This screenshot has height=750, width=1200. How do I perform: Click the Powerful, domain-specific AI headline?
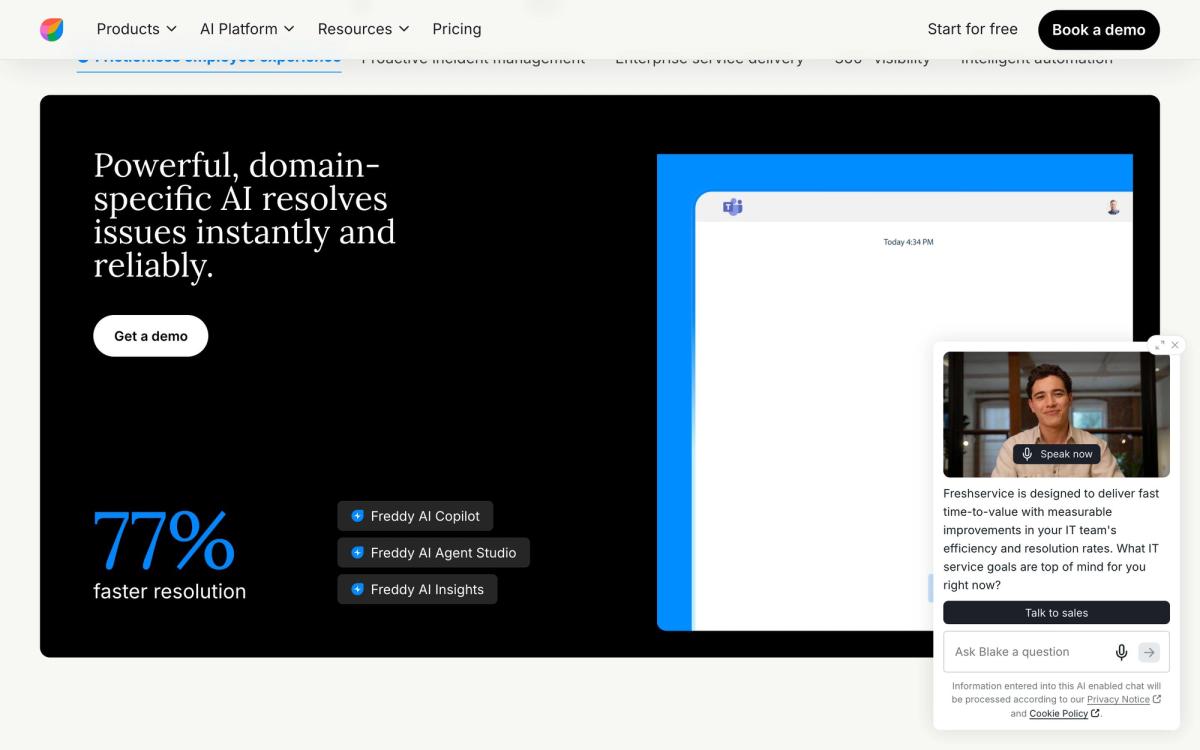point(245,215)
